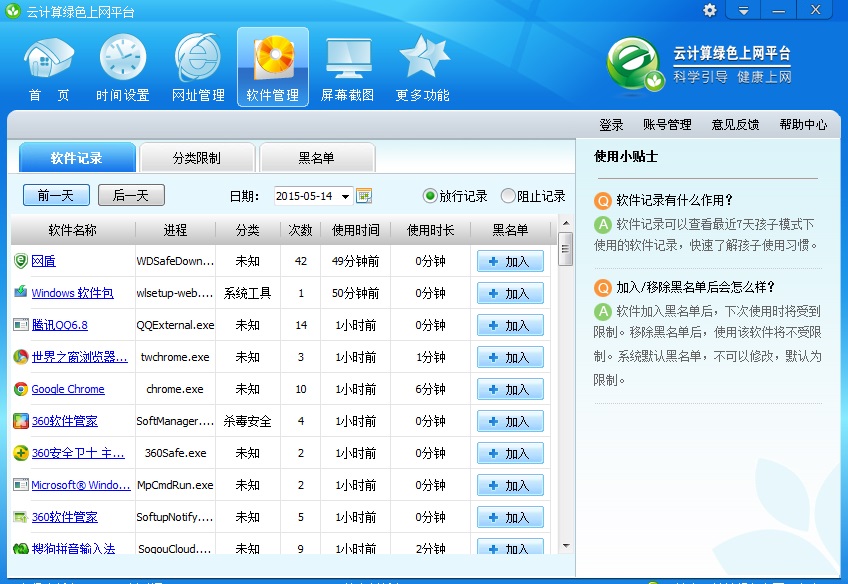Open 360软件管家 link for SoftupNotify process
This screenshot has width=848, height=584.
coord(64,516)
